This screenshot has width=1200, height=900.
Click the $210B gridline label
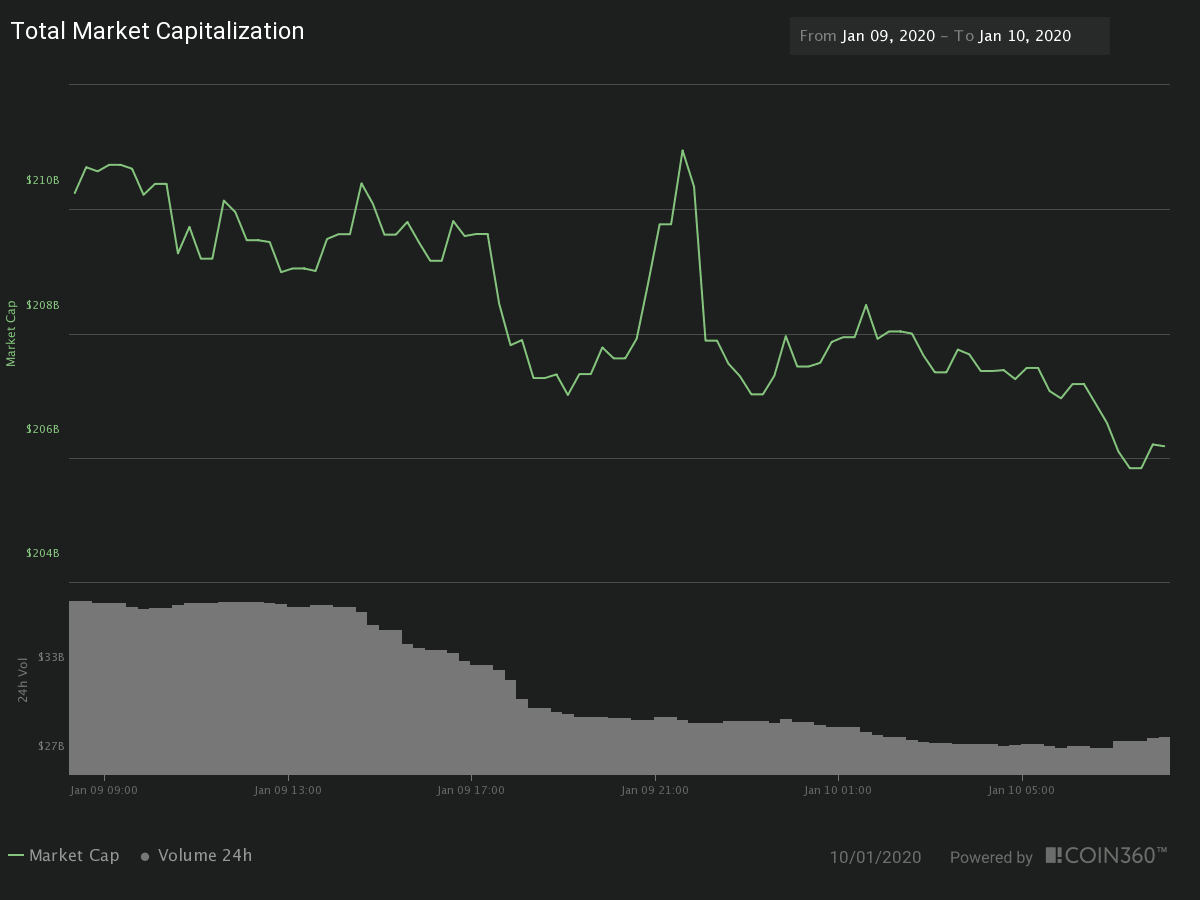pyautogui.click(x=40, y=181)
